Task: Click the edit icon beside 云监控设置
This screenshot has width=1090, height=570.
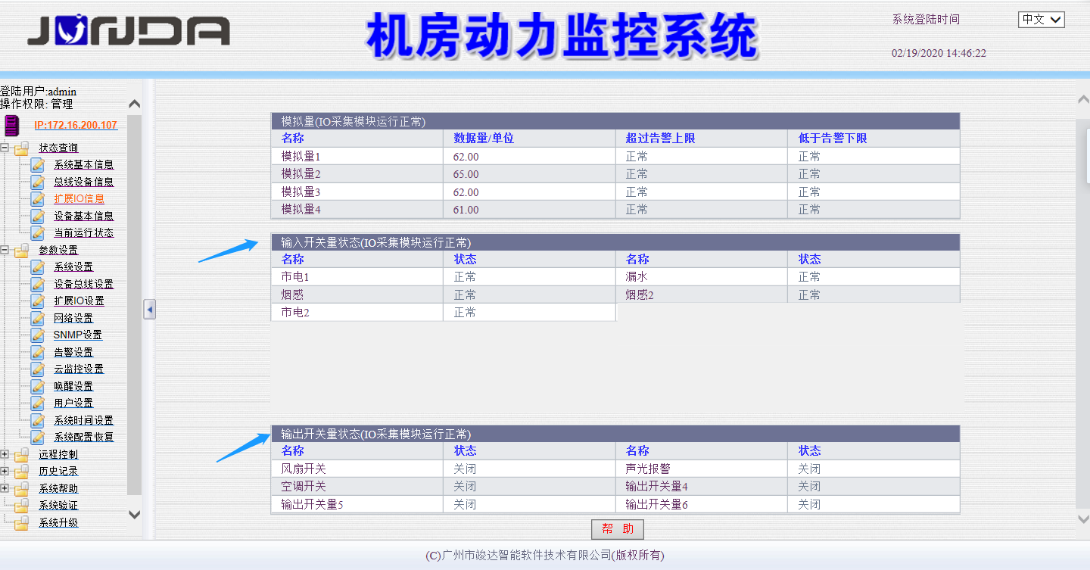Action: (x=38, y=369)
